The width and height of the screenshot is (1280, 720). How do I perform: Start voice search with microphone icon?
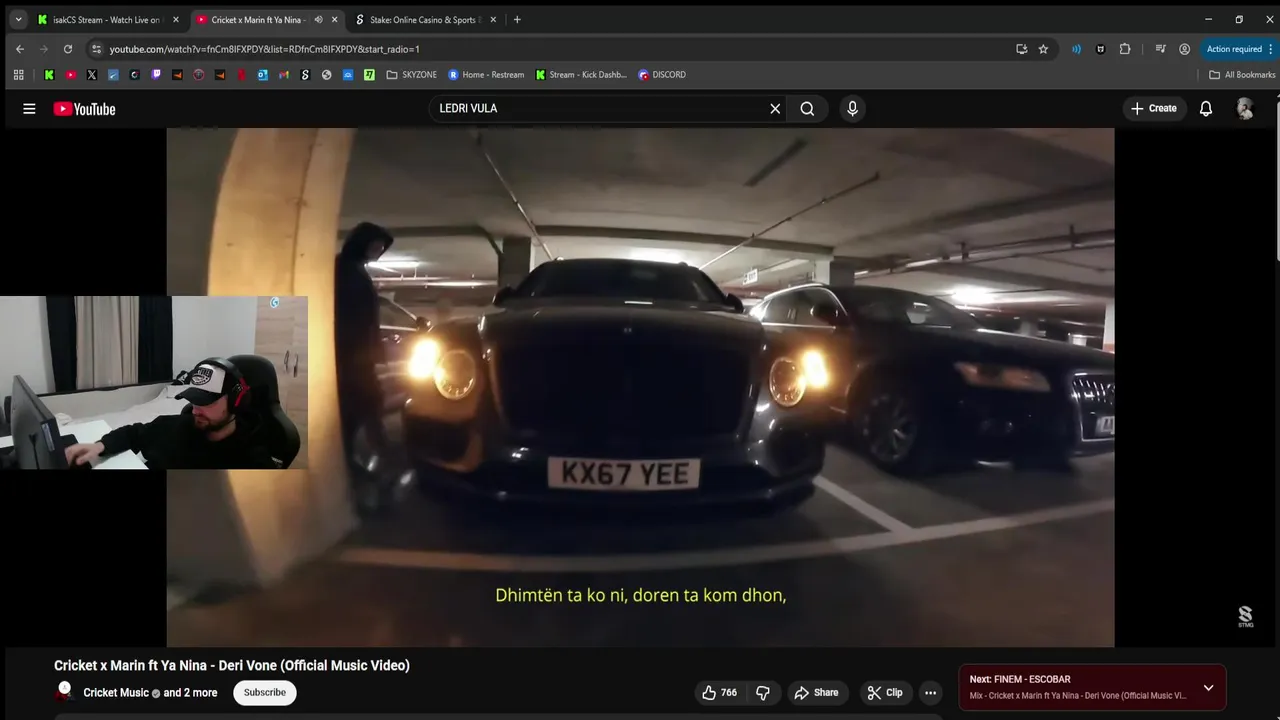coord(852,109)
